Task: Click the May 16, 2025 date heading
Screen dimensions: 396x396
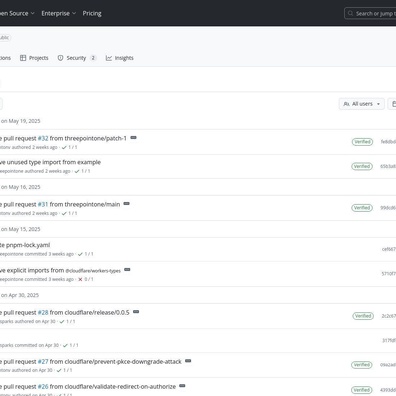Action: (21, 187)
